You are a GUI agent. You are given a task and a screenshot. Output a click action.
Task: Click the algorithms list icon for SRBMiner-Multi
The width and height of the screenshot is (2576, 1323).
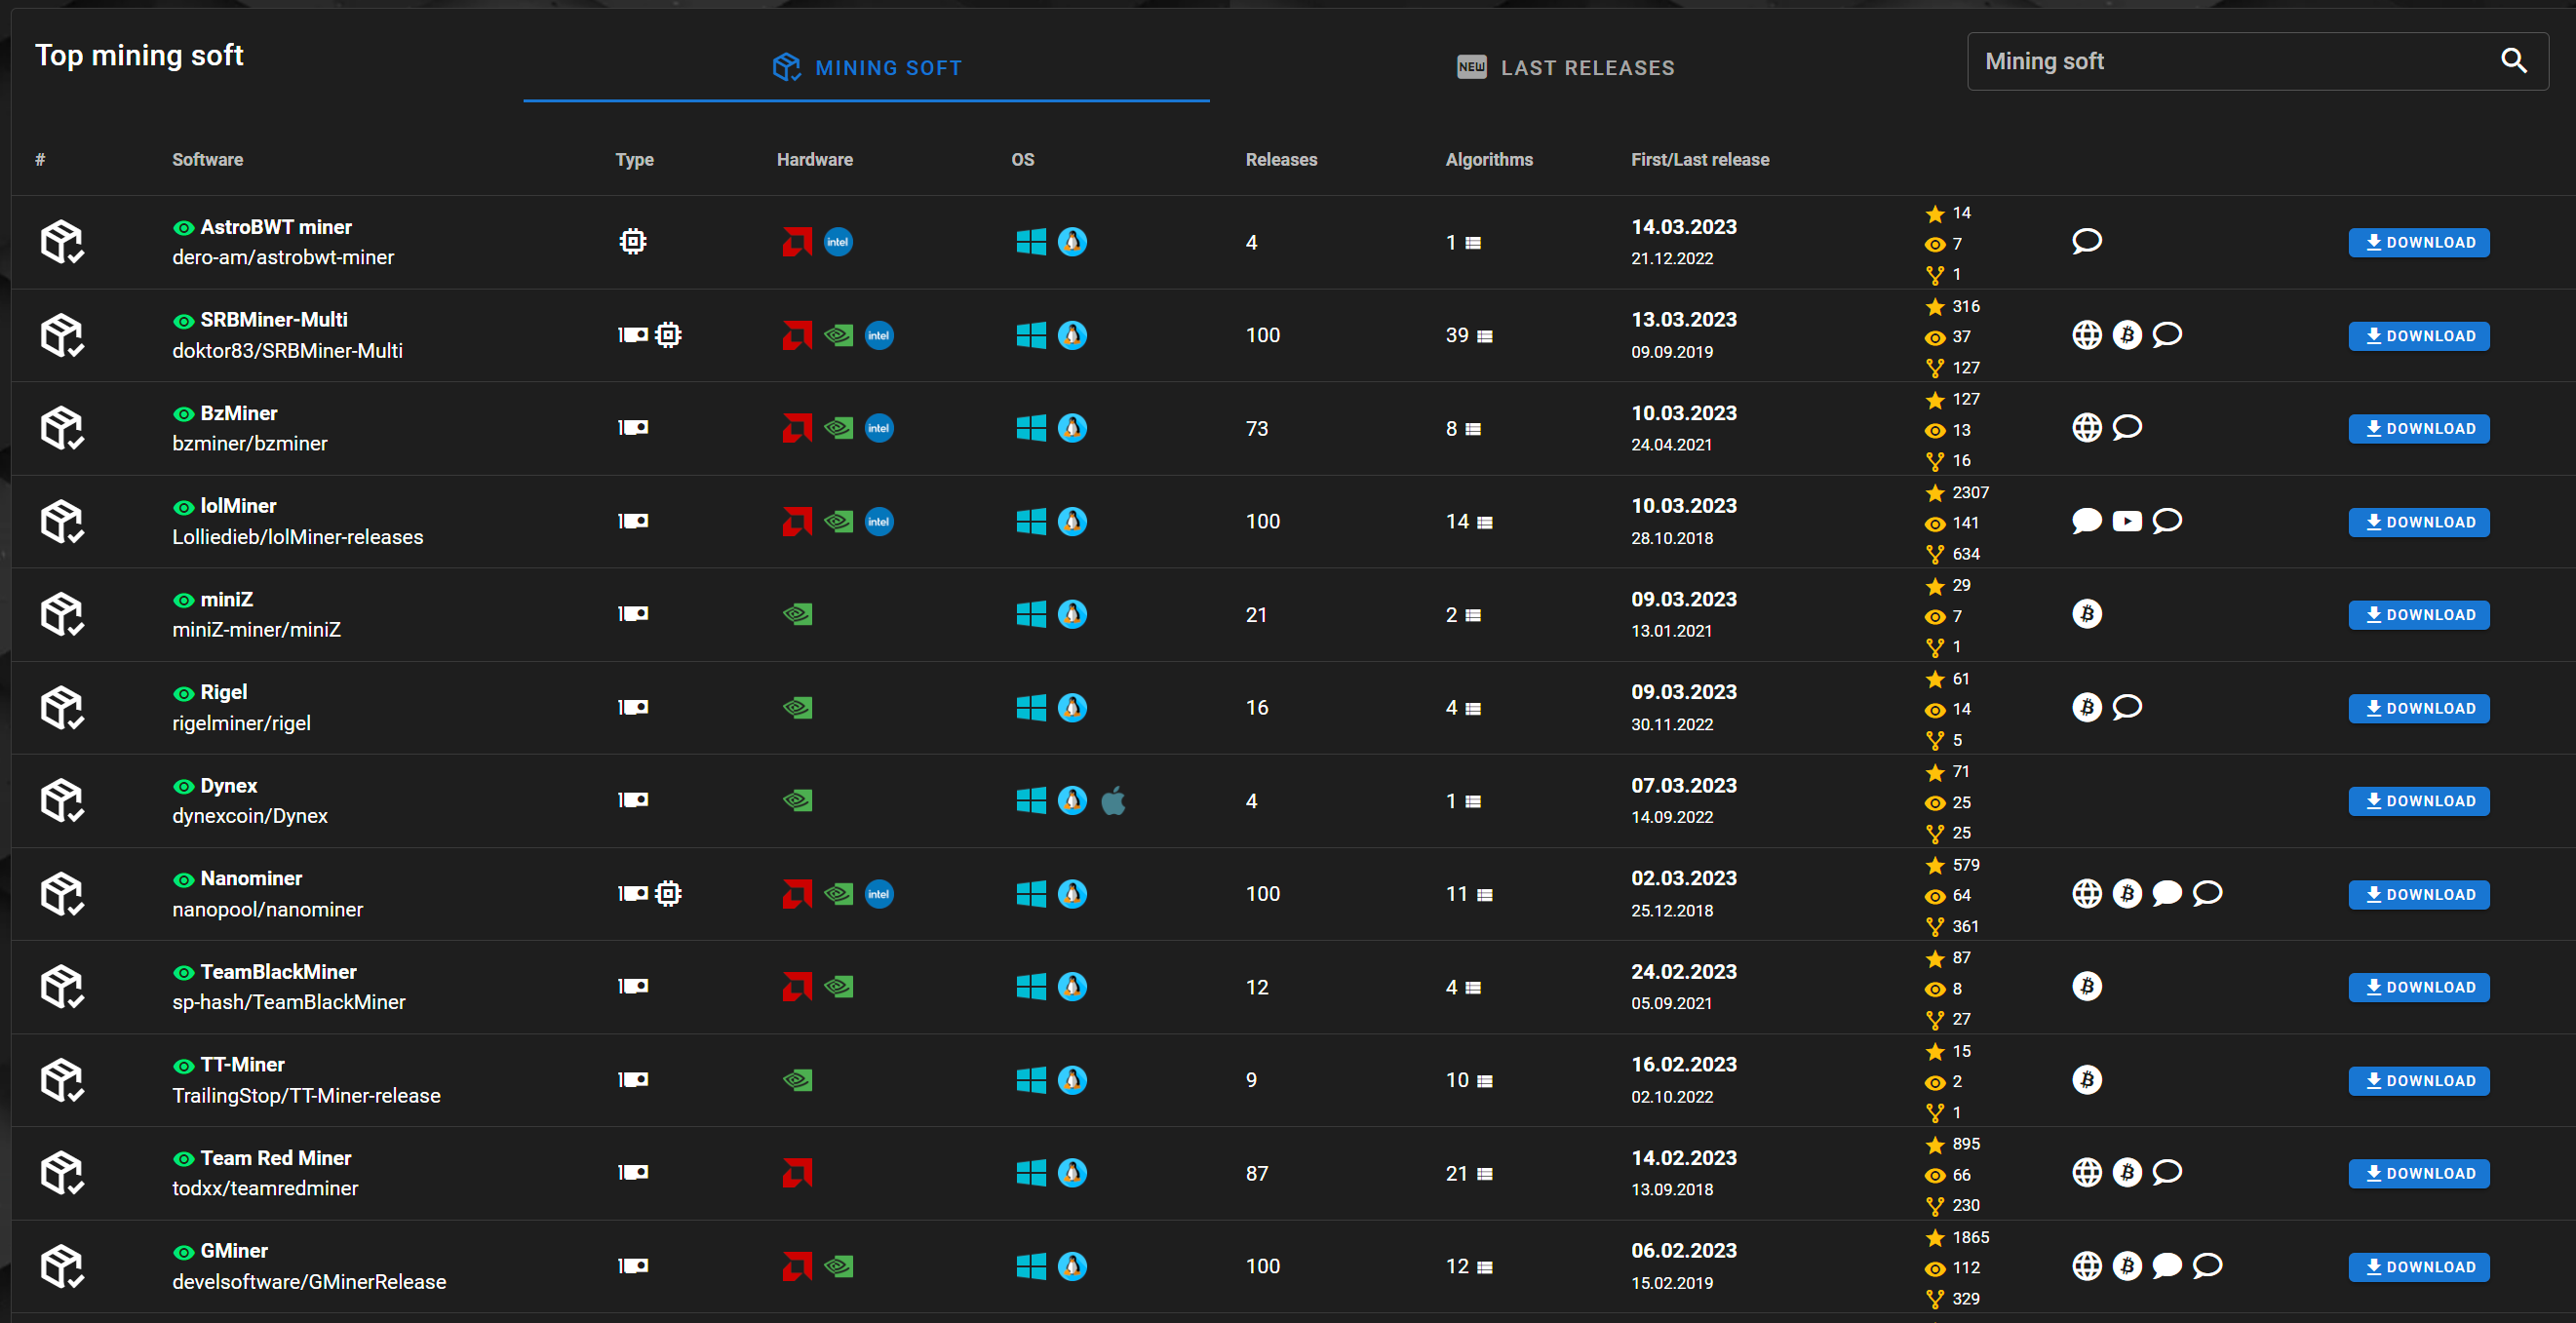pos(1485,336)
